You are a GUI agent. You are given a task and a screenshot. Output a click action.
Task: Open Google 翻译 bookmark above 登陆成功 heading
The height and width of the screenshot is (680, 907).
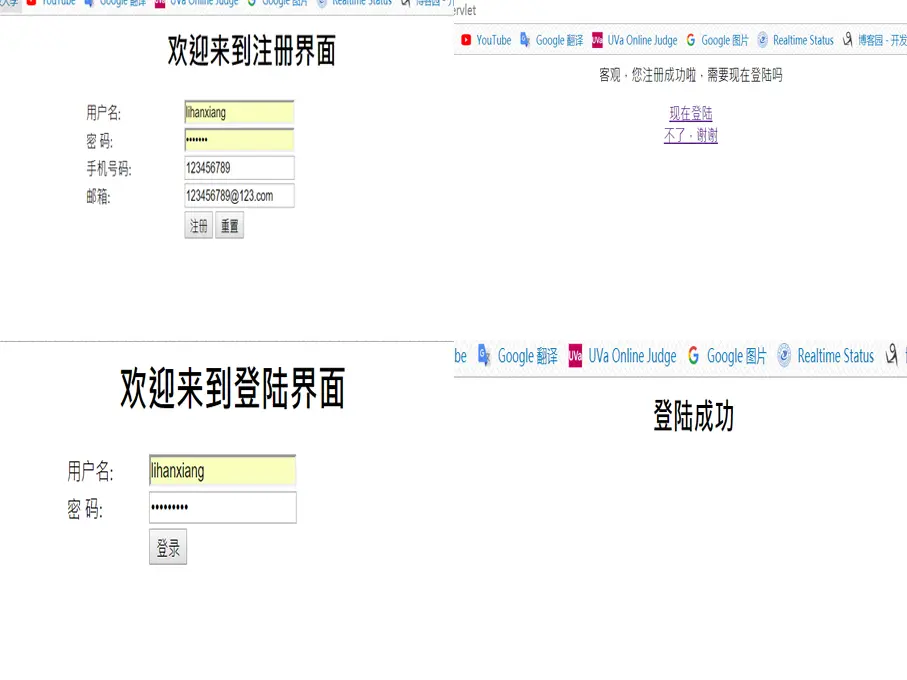(x=518, y=356)
